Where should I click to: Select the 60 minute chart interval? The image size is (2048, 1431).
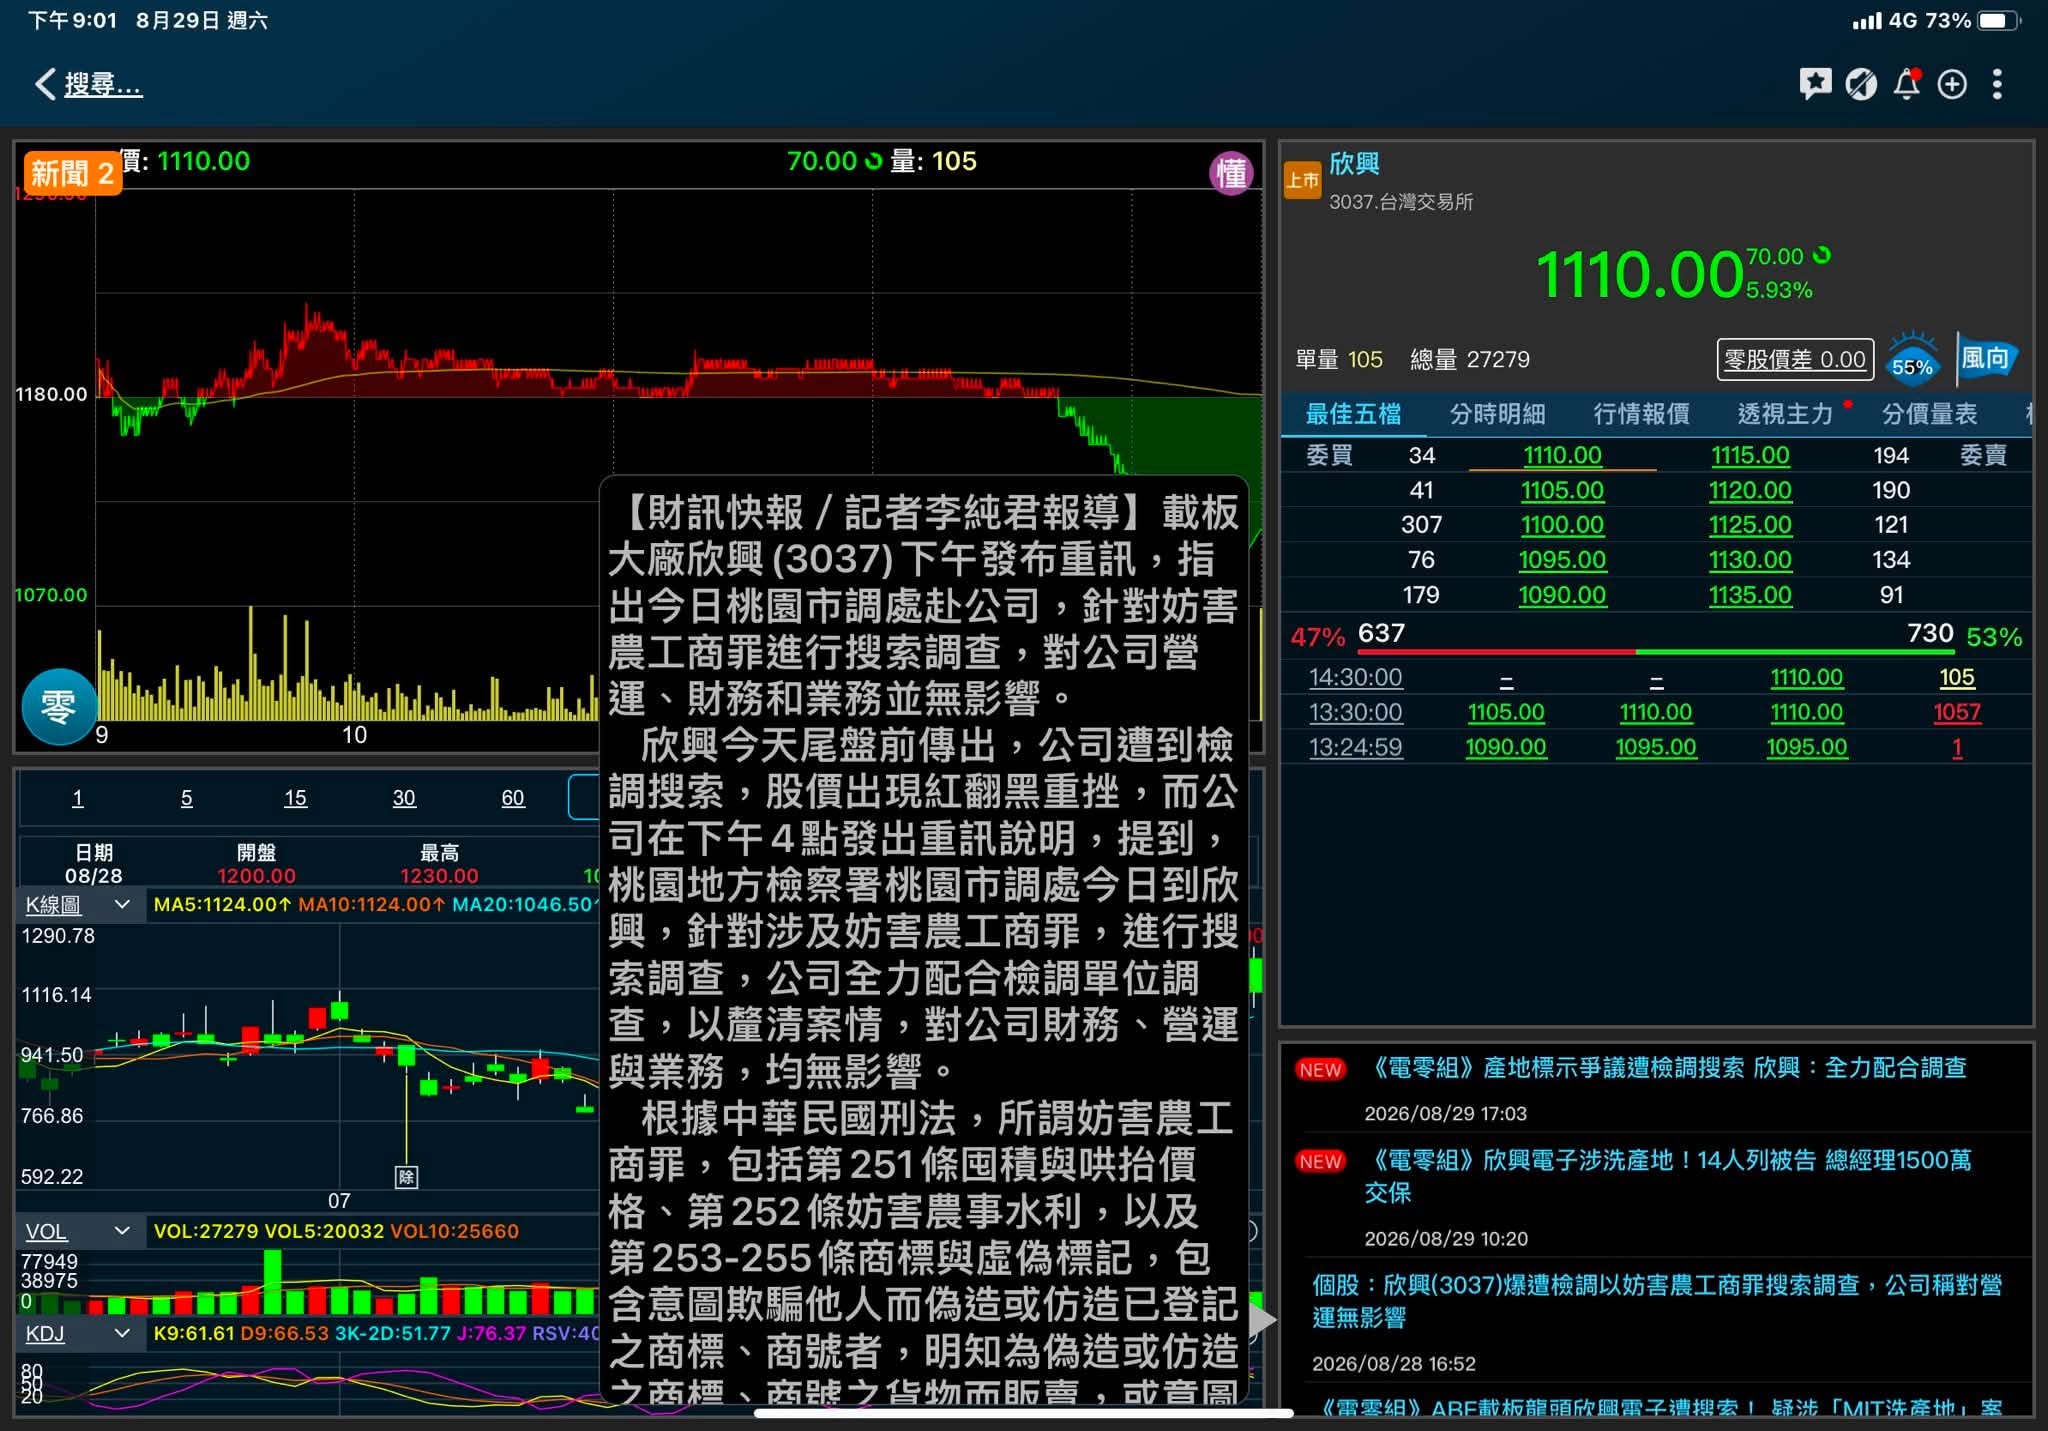tap(512, 798)
